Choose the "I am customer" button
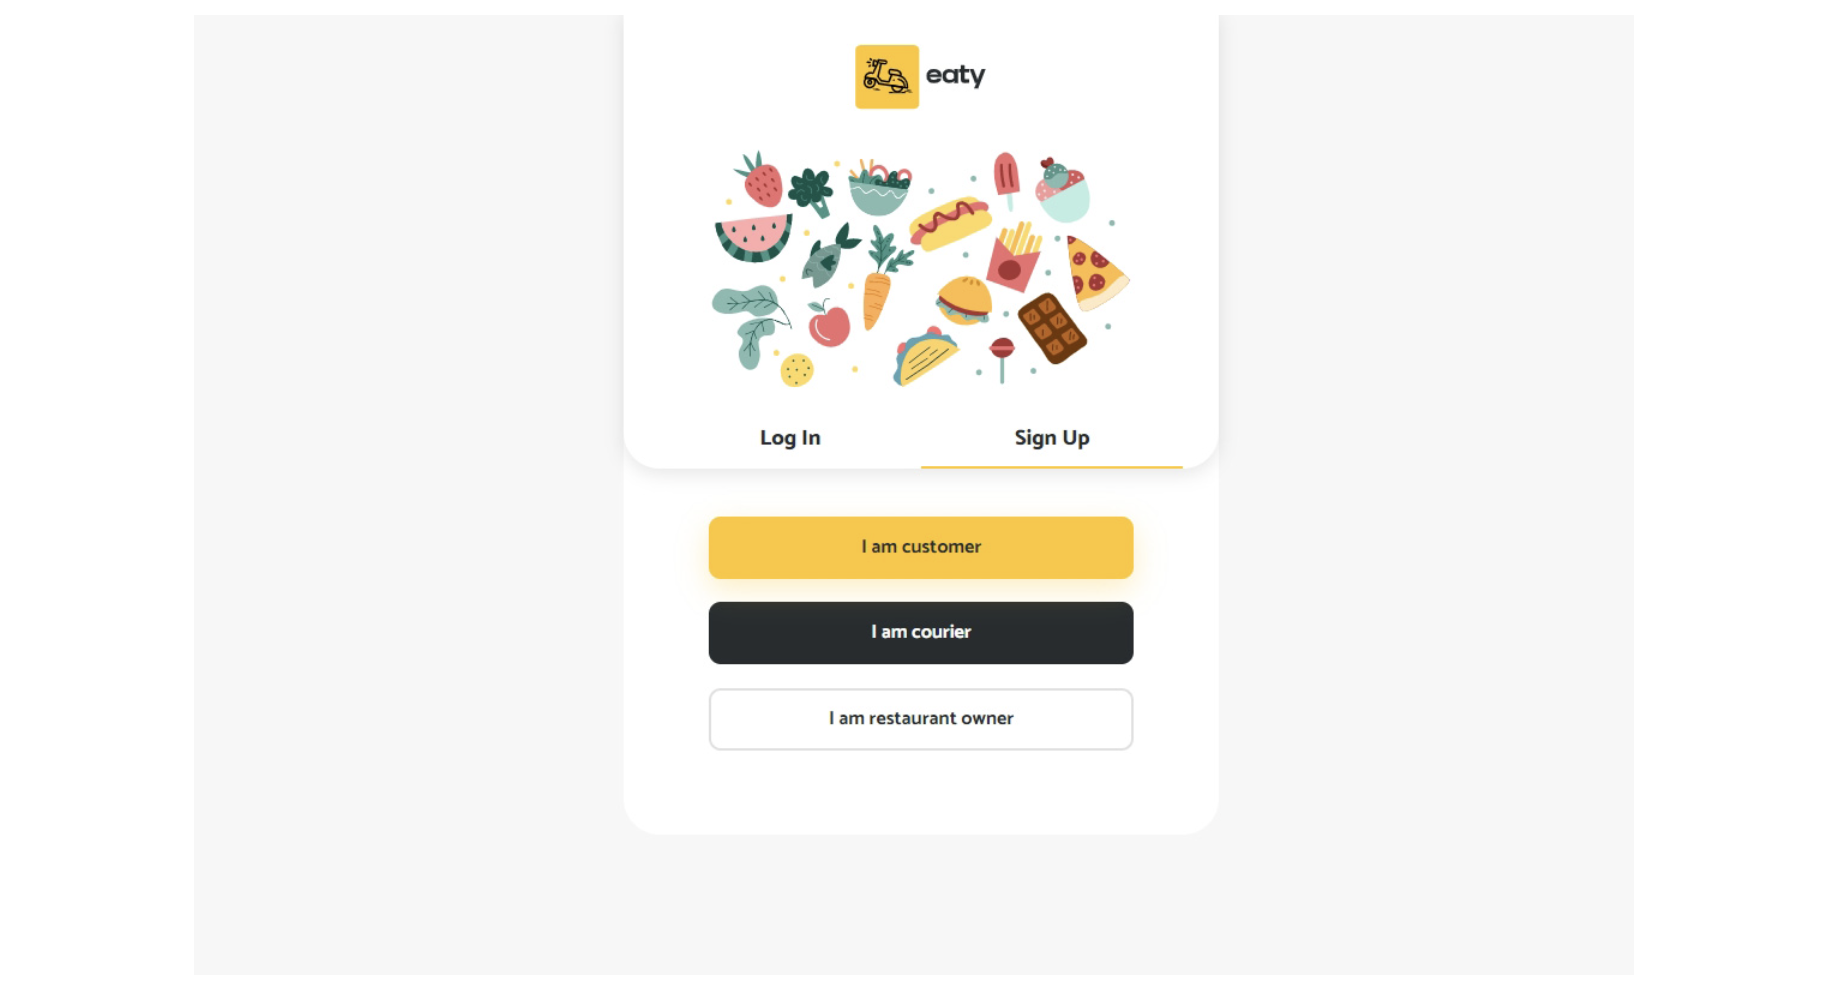The height and width of the screenshot is (984, 1830). pyautogui.click(x=920, y=547)
